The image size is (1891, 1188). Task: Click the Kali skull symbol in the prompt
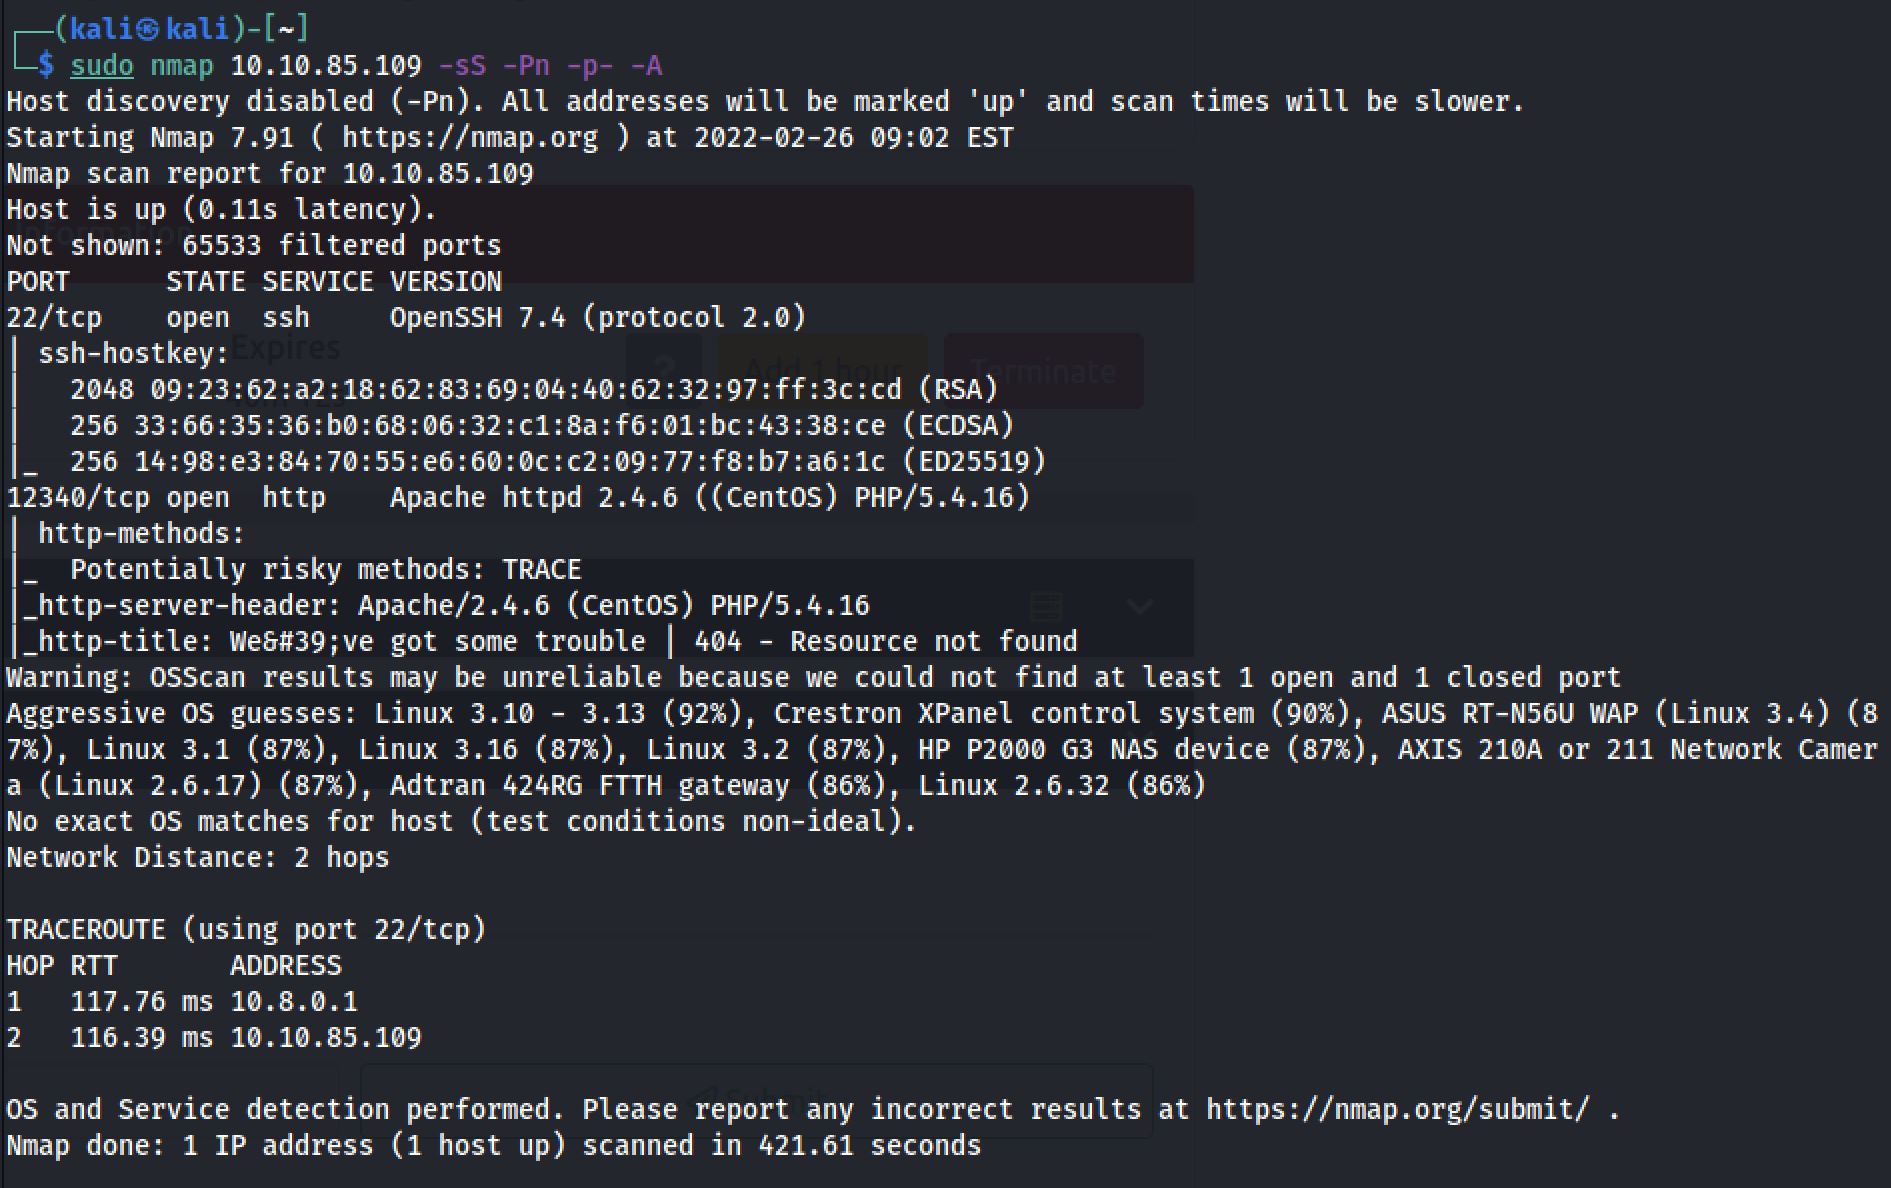147,30
